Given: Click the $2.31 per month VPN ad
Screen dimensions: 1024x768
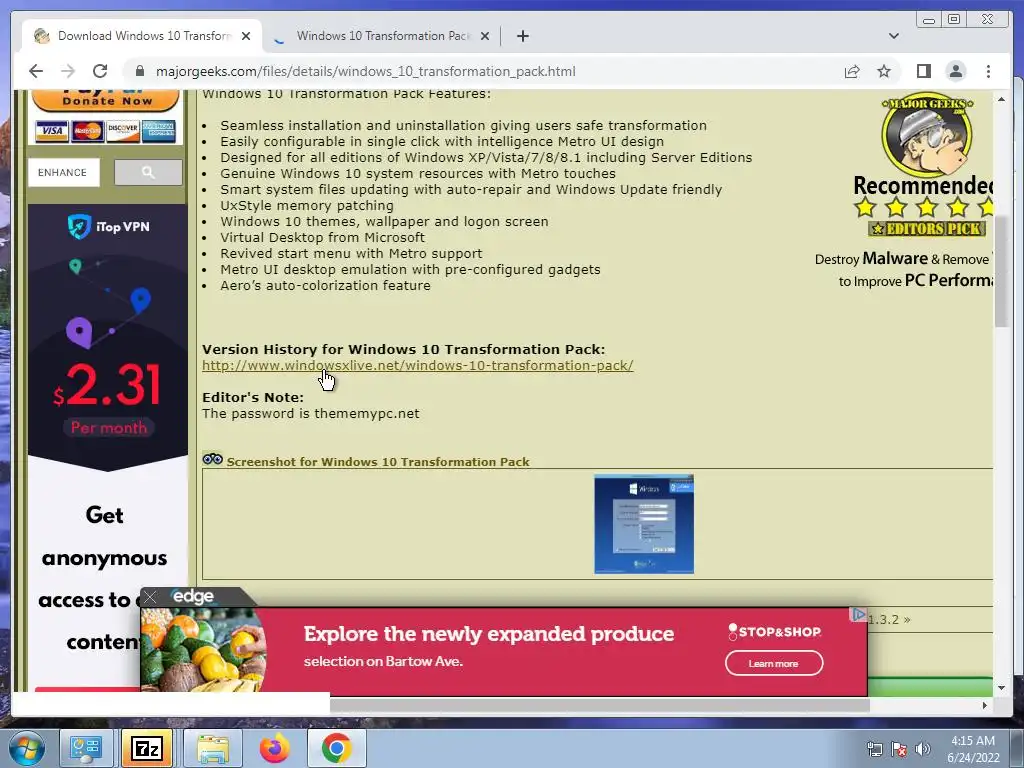Looking at the screenshot, I should 108,398.
